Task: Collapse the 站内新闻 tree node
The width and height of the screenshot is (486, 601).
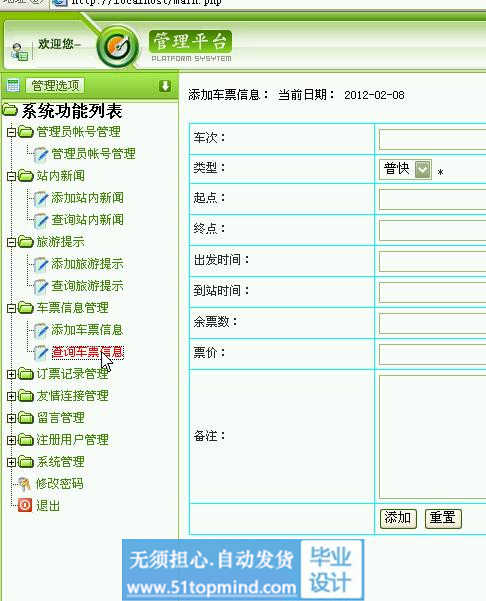Action: (11, 176)
